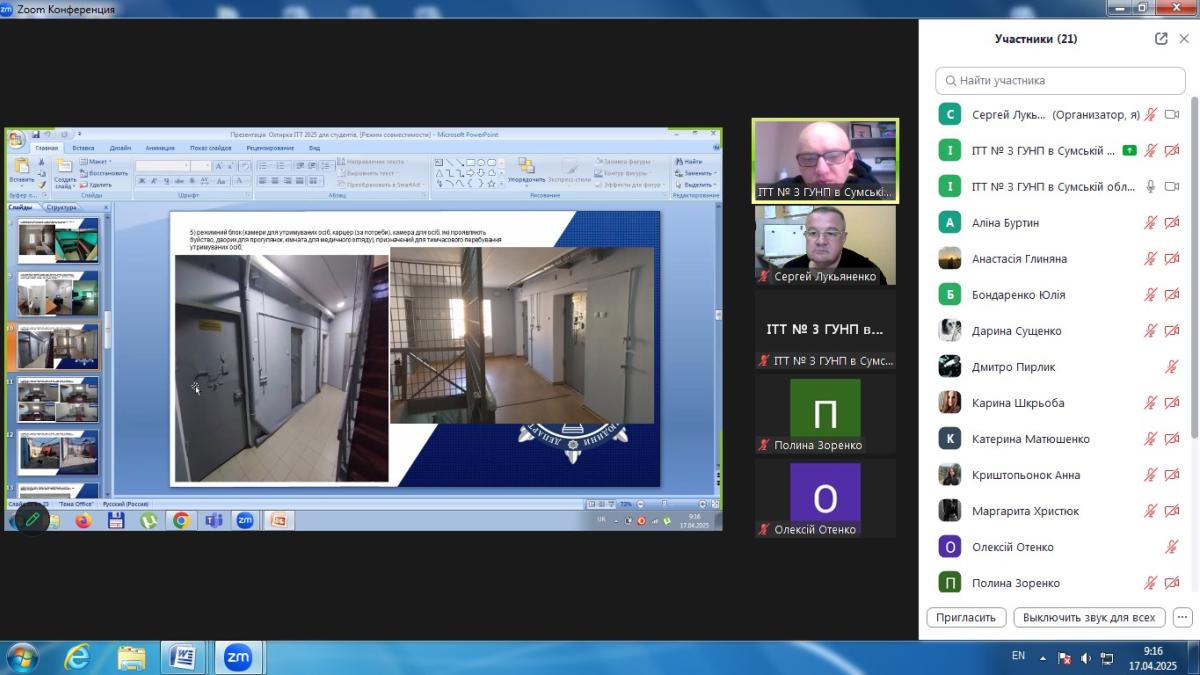
Task: Open more options ellipsis in participants panel
Action: (x=1182, y=617)
